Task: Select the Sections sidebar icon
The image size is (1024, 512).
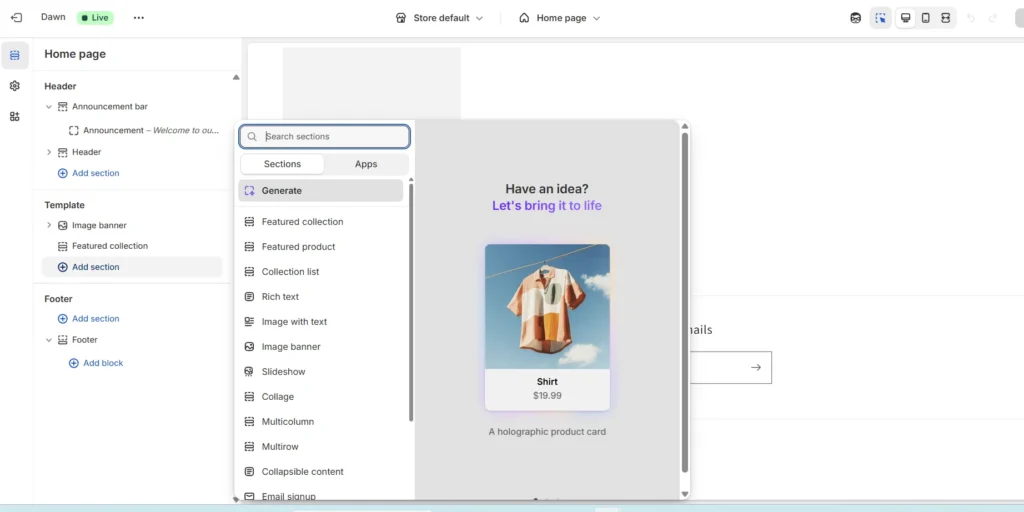Action: pyautogui.click(x=14, y=55)
